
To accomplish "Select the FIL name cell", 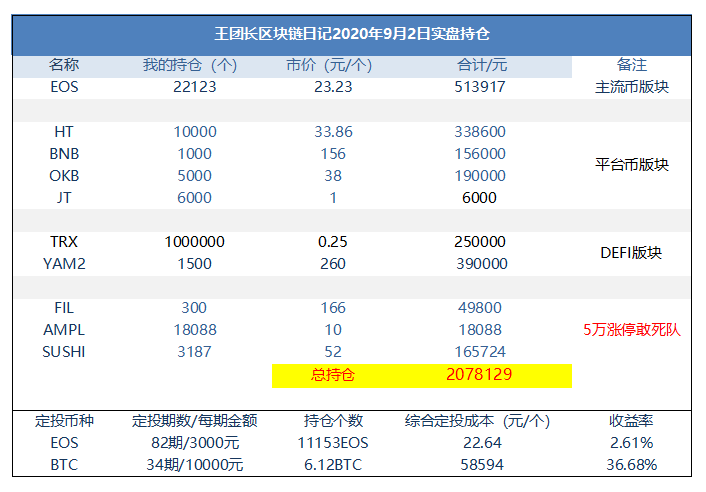I will (x=64, y=308).
